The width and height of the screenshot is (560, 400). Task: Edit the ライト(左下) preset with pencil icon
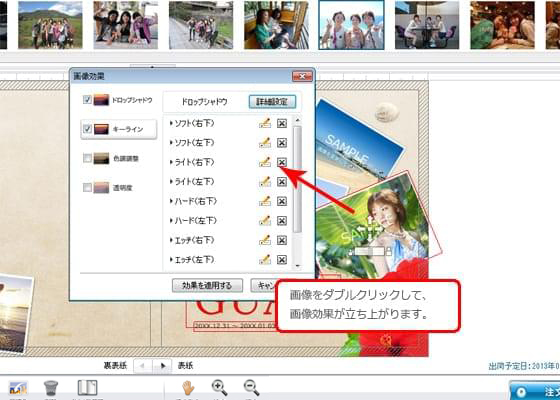tap(265, 182)
